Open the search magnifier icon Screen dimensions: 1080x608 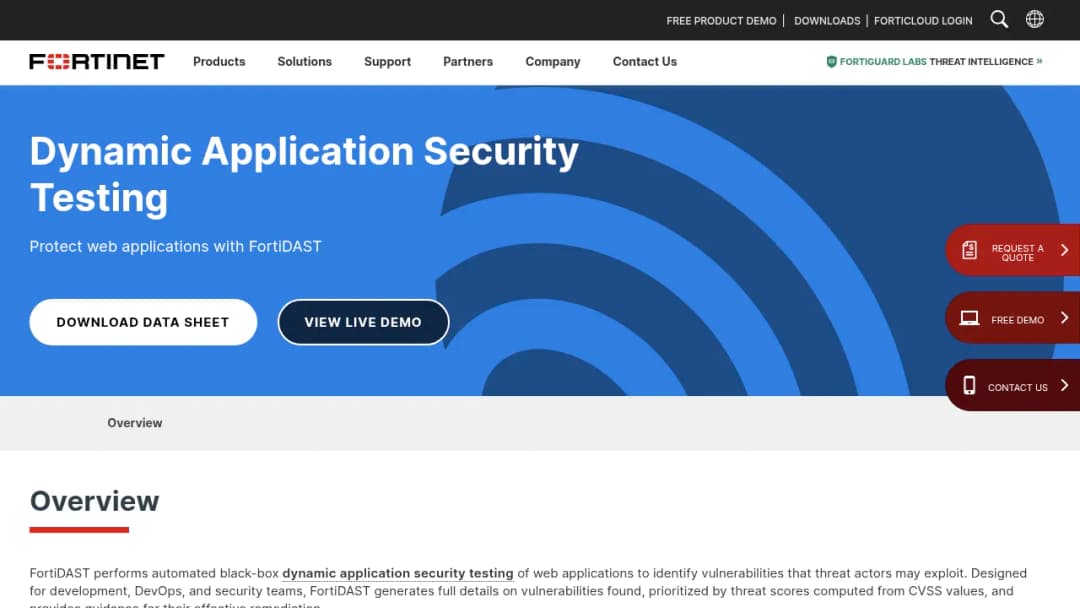tap(999, 19)
